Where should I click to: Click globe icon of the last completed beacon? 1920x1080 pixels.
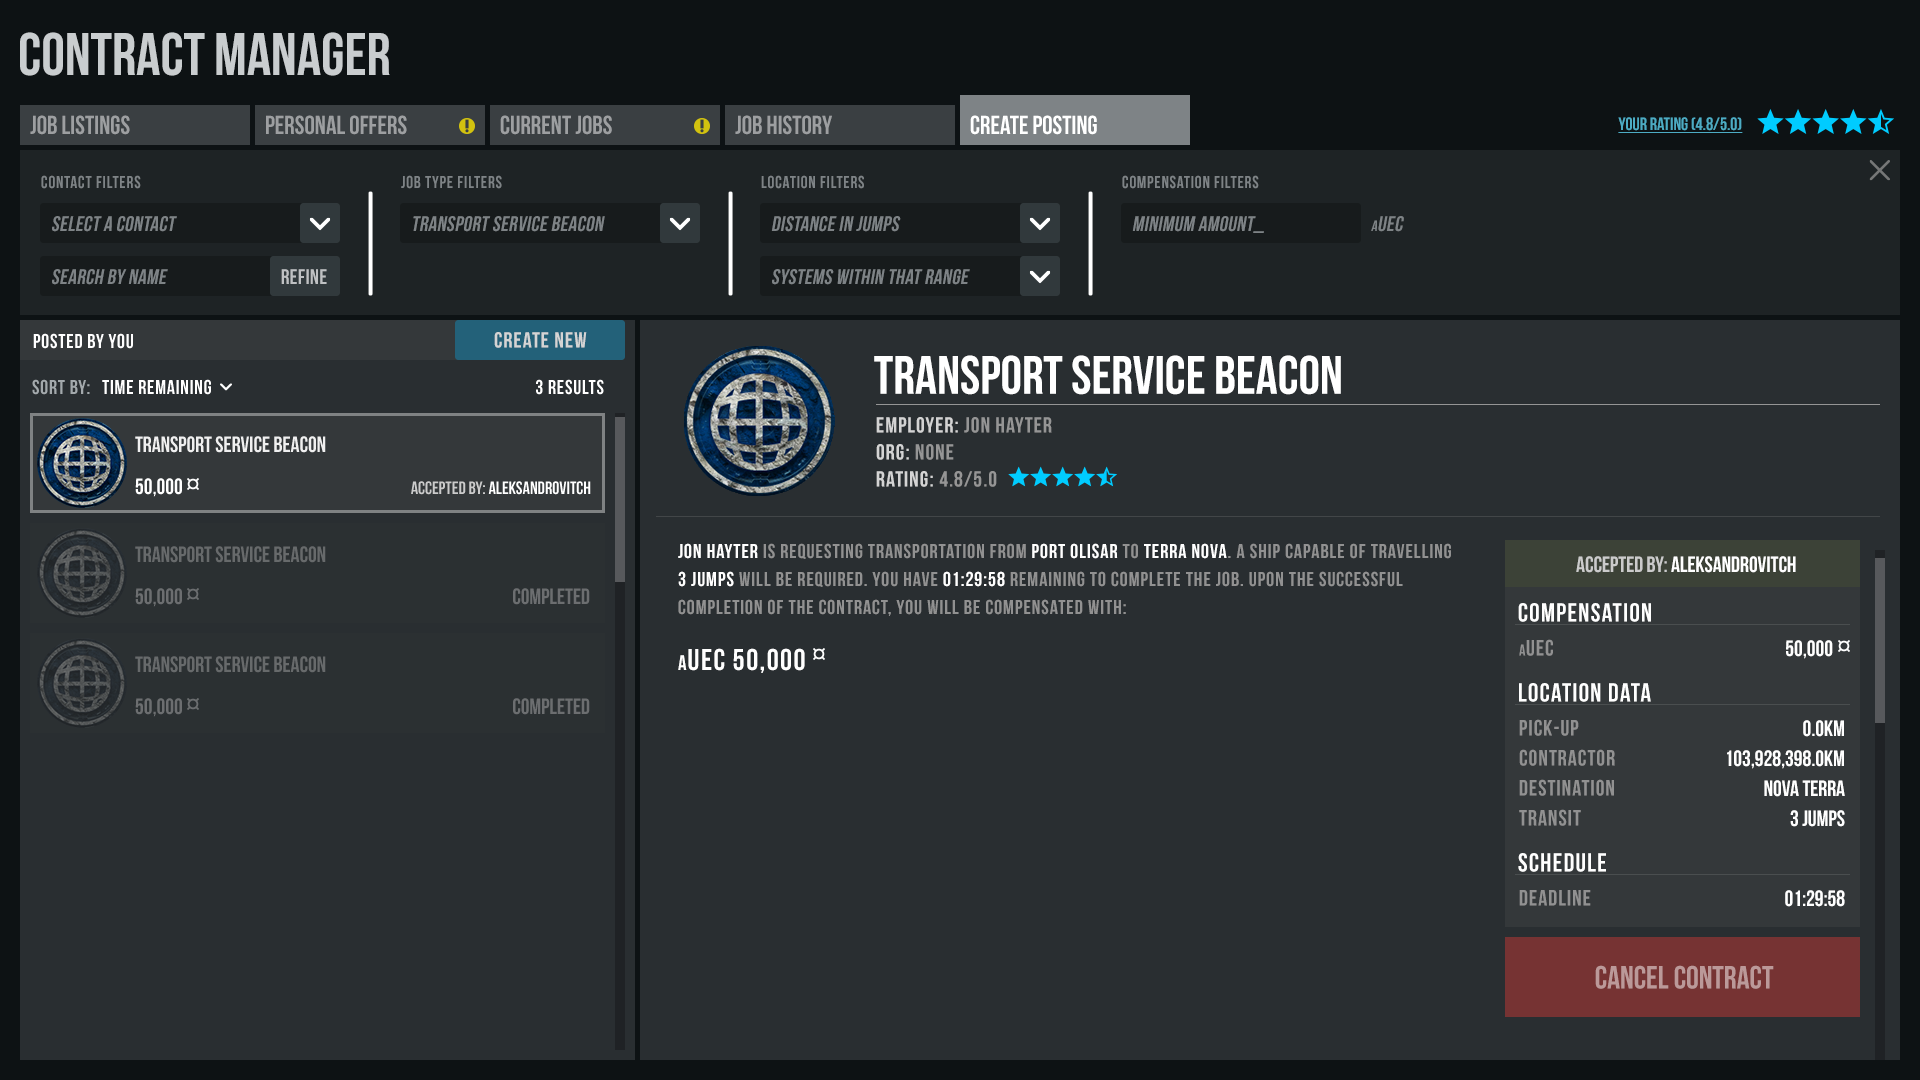point(82,683)
